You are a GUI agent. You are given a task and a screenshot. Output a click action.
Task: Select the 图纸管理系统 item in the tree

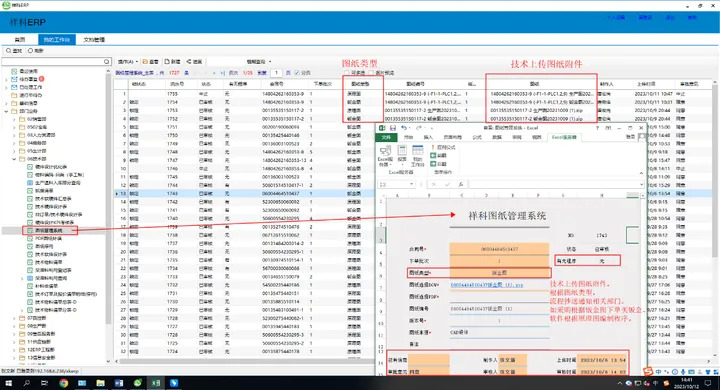click(x=49, y=230)
